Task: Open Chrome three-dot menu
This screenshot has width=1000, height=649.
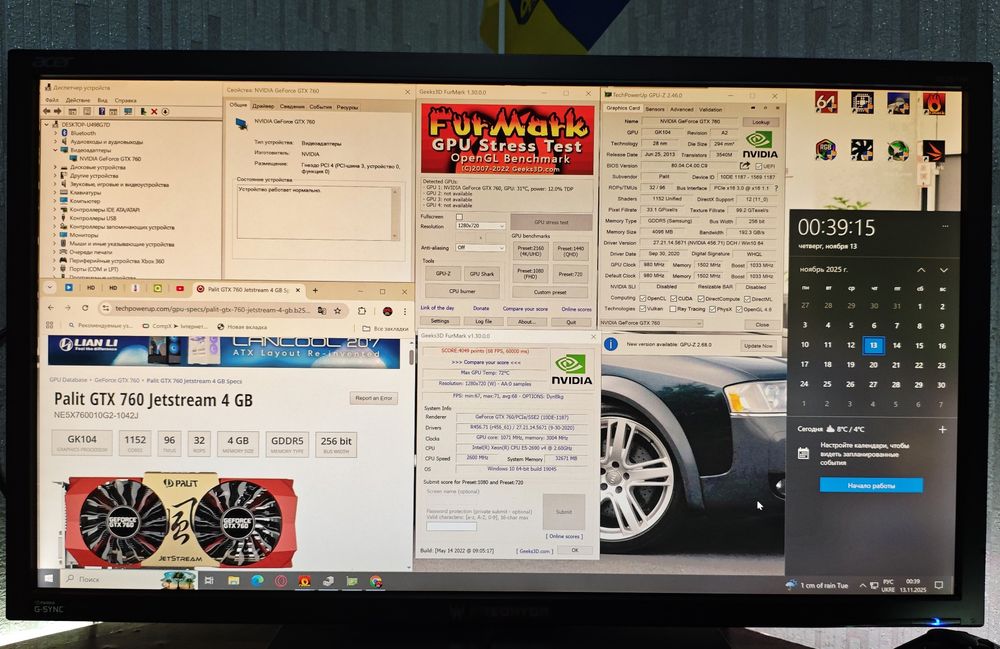Action: click(x=404, y=311)
